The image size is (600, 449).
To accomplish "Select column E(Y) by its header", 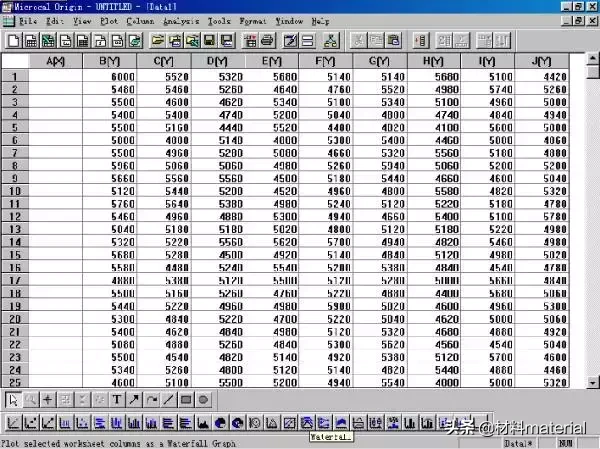I will pyautogui.click(x=272, y=61).
